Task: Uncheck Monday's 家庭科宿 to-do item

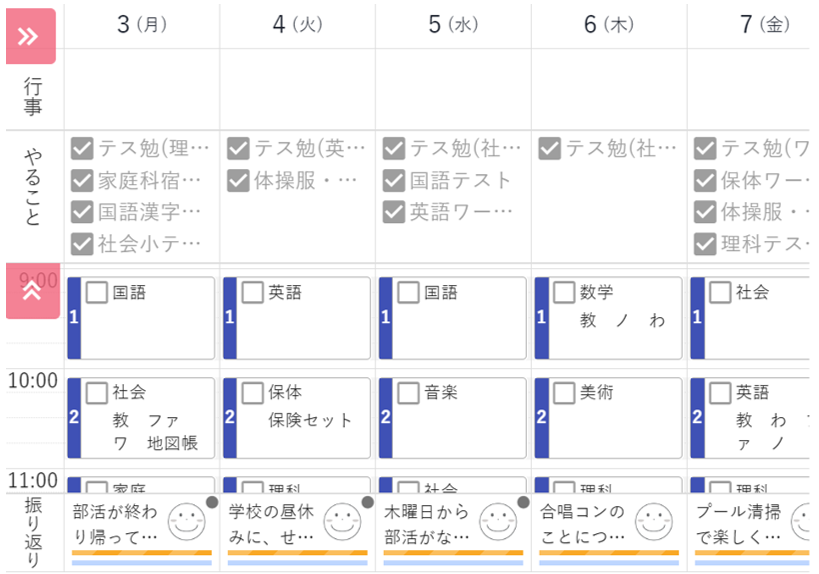Action: (82, 181)
